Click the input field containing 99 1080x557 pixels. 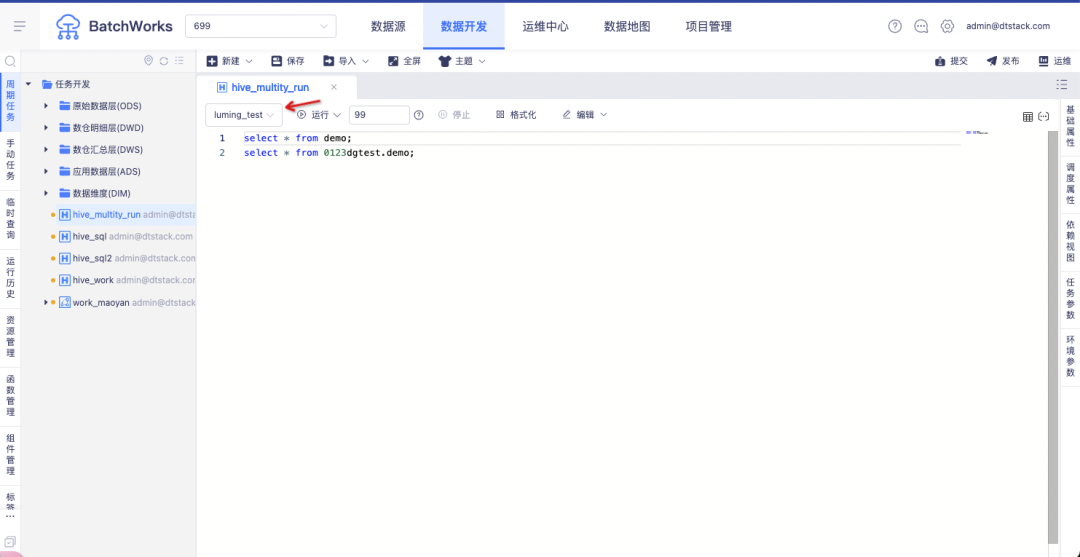tap(380, 115)
